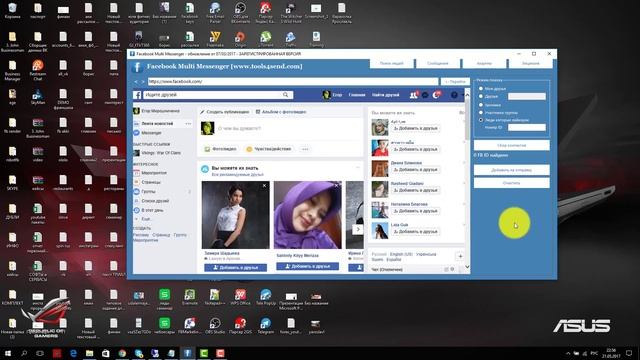Click the 'English (US)' language link
640x360 pixels.
pyautogui.click(x=401, y=254)
